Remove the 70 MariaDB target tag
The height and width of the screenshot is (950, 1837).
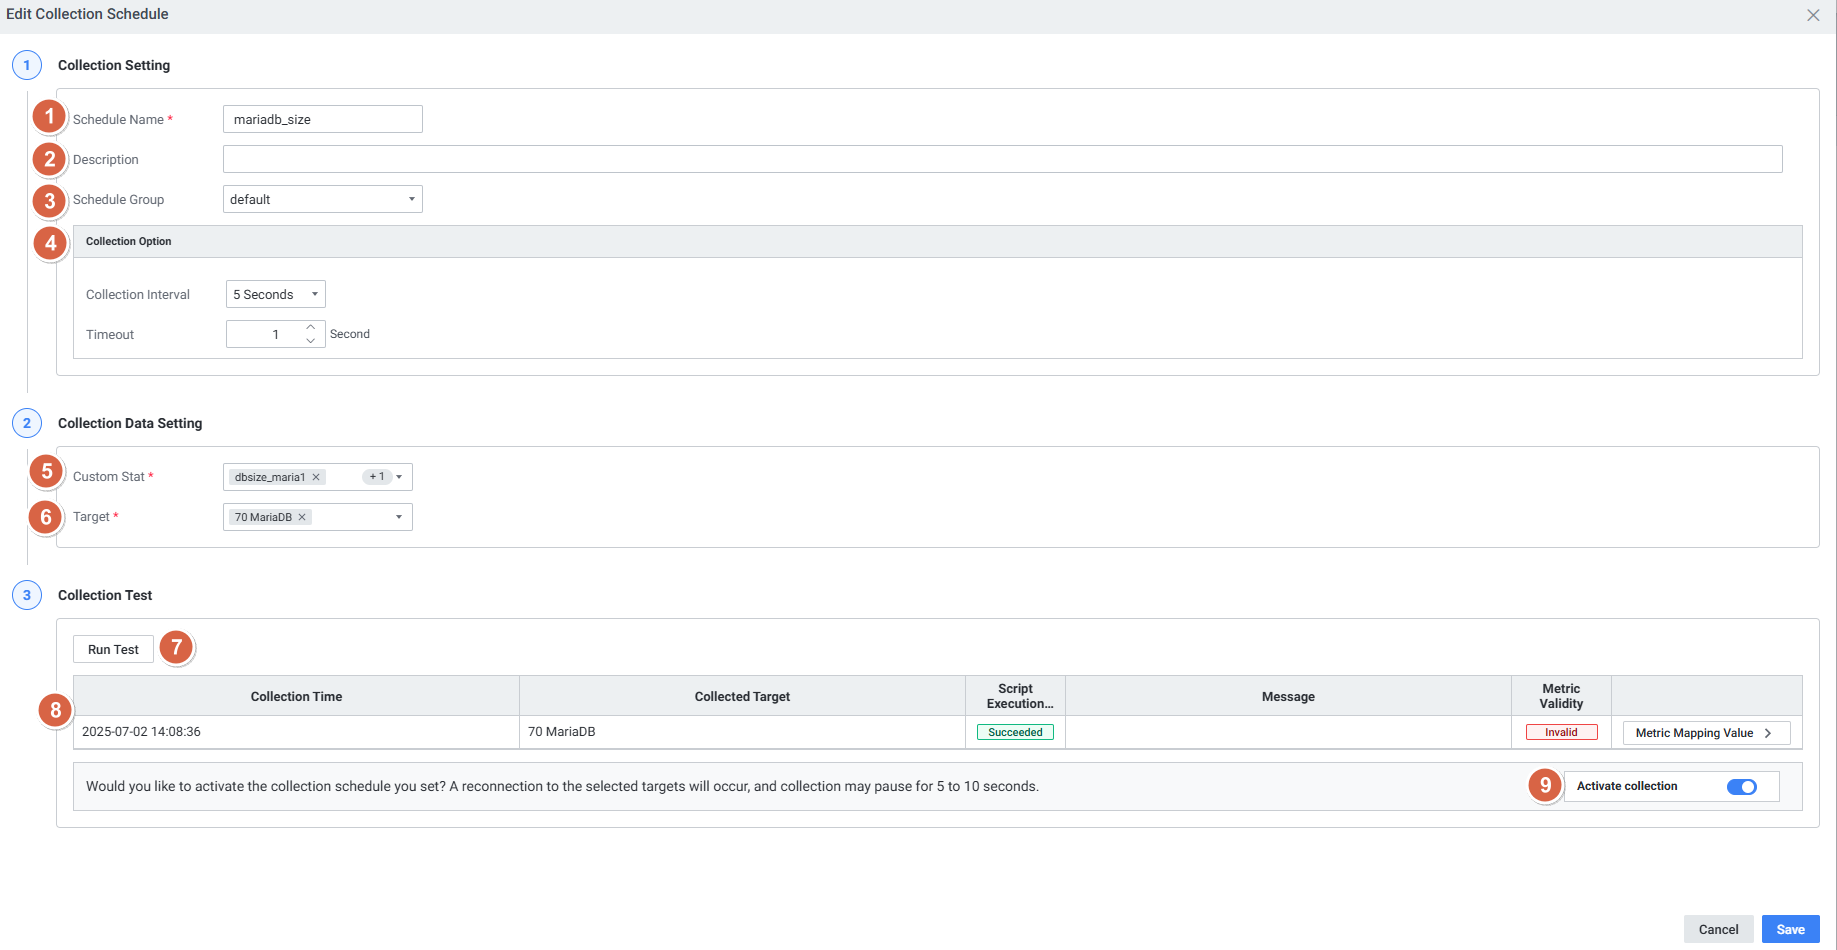(302, 517)
